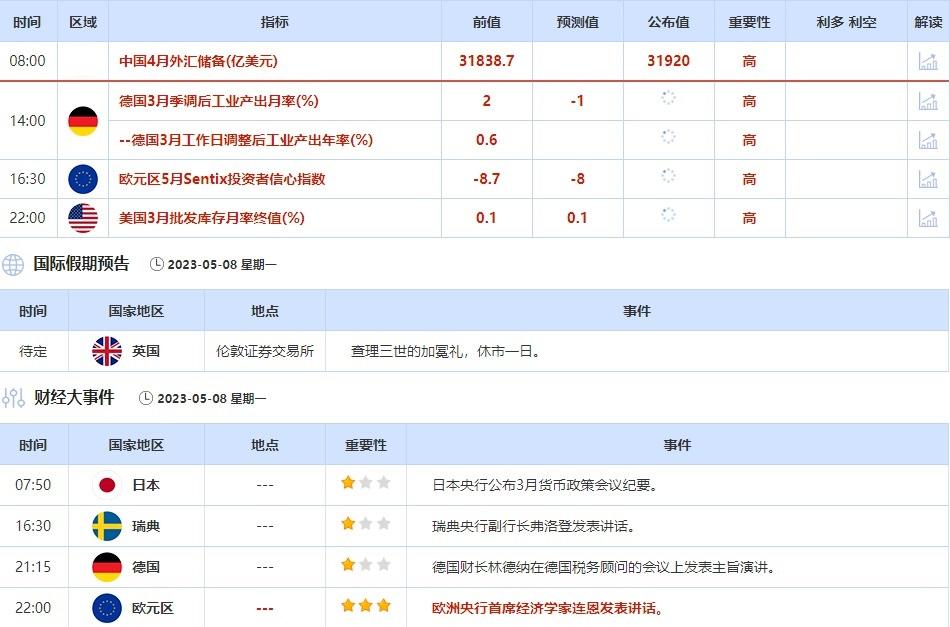Open chart icon for Eurozone Sentix index row
This screenshot has height=627, width=950.
pos(928,179)
